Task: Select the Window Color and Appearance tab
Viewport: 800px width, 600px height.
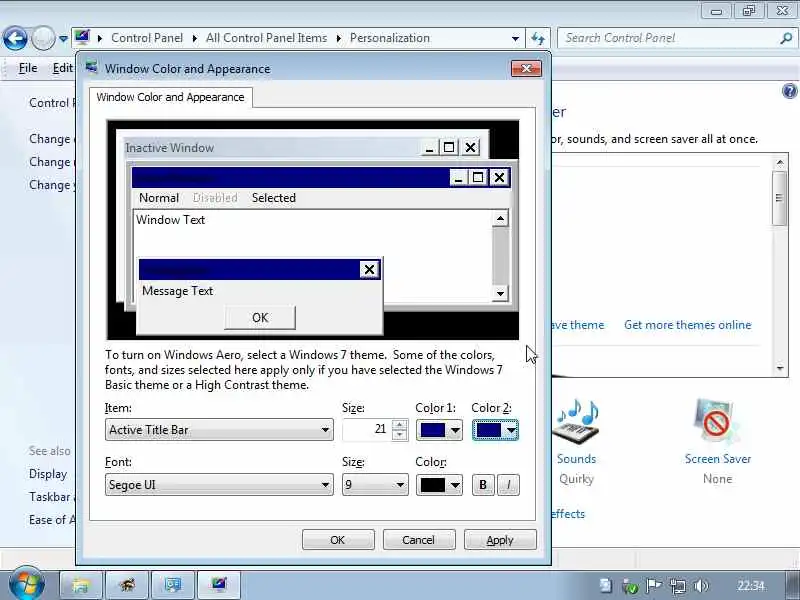Action: click(x=170, y=97)
